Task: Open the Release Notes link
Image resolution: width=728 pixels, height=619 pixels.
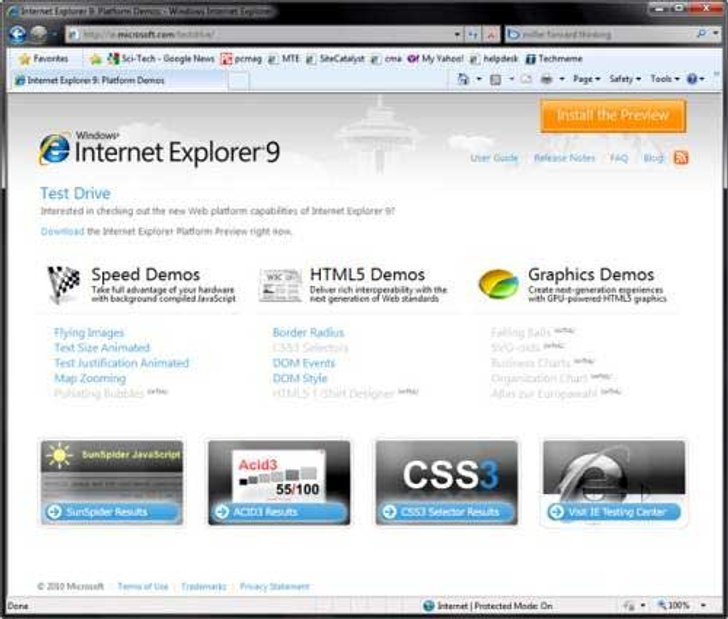Action: pyautogui.click(x=564, y=158)
